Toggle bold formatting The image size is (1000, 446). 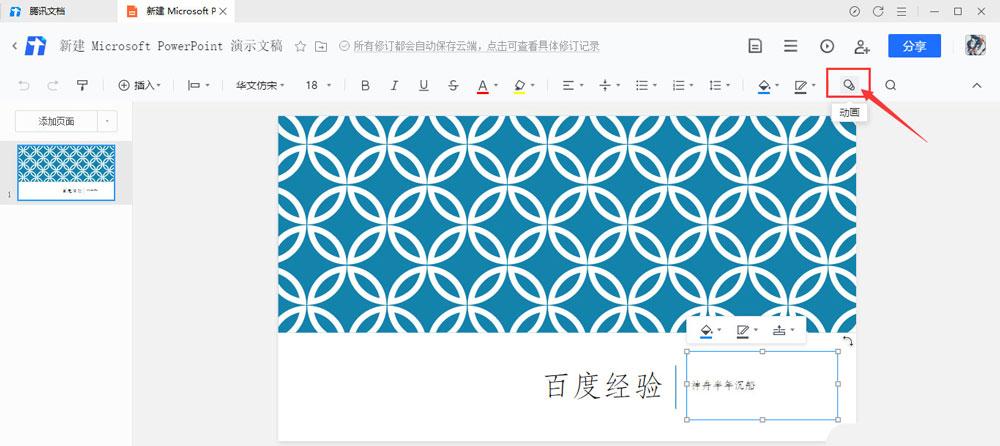click(x=365, y=86)
